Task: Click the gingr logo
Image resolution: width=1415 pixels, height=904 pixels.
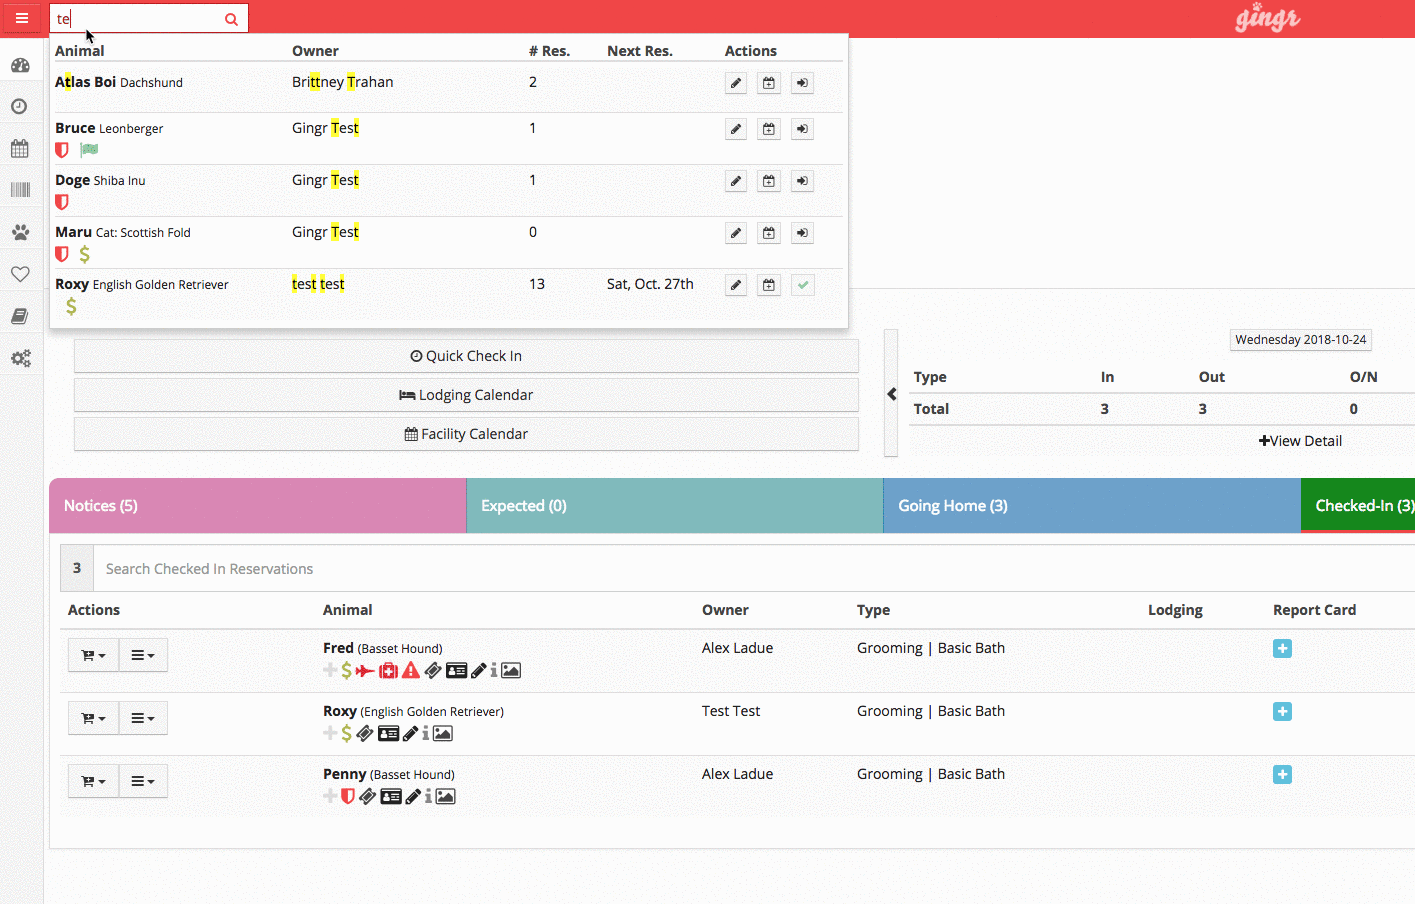Action: (x=1267, y=18)
